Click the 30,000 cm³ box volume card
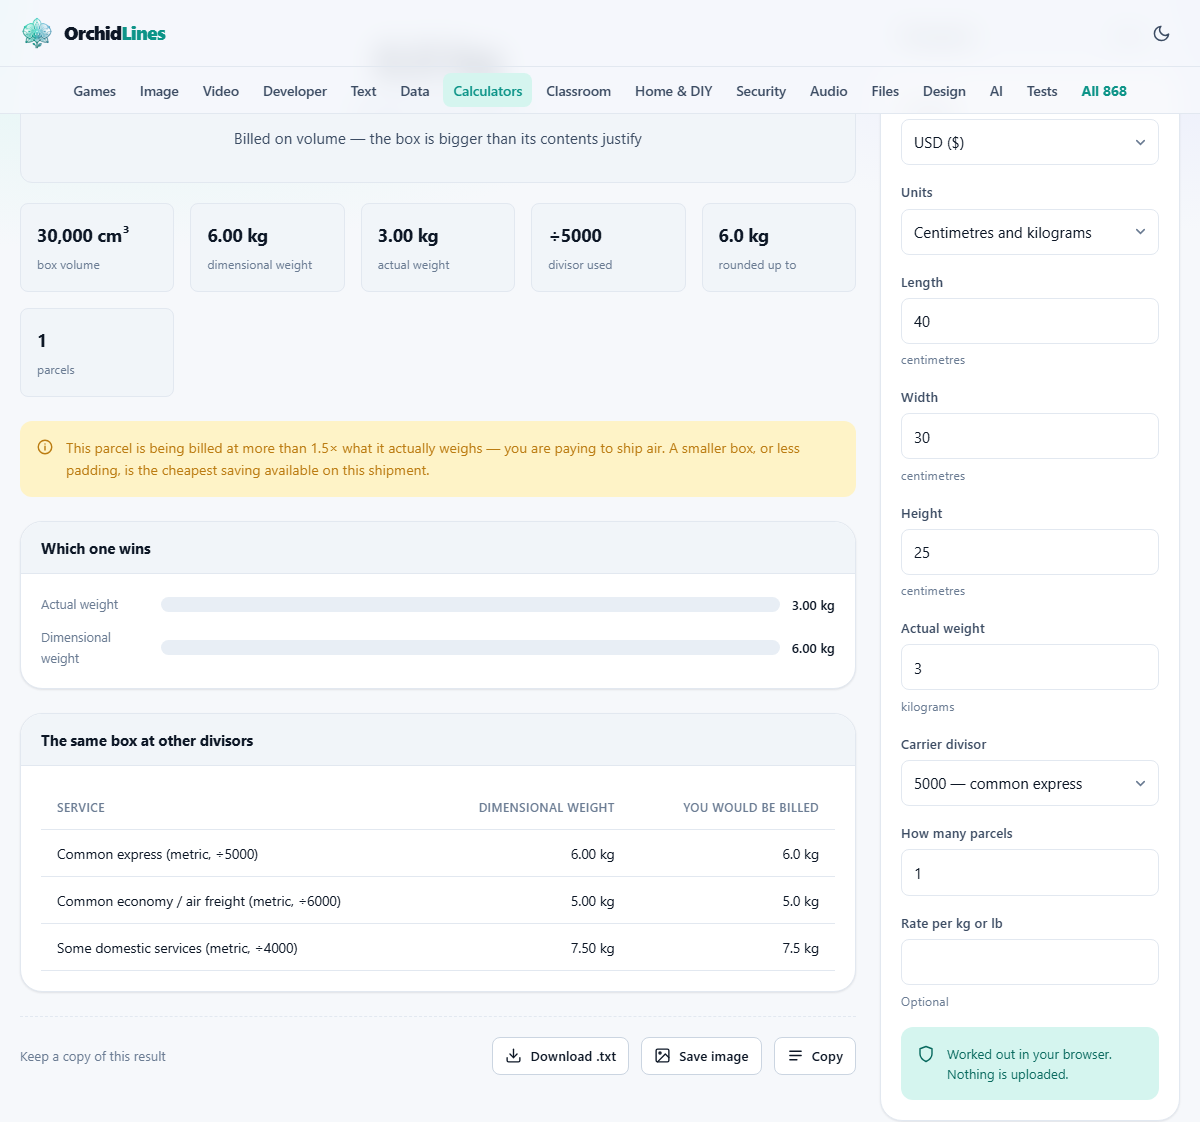This screenshot has width=1200, height=1122. (97, 248)
